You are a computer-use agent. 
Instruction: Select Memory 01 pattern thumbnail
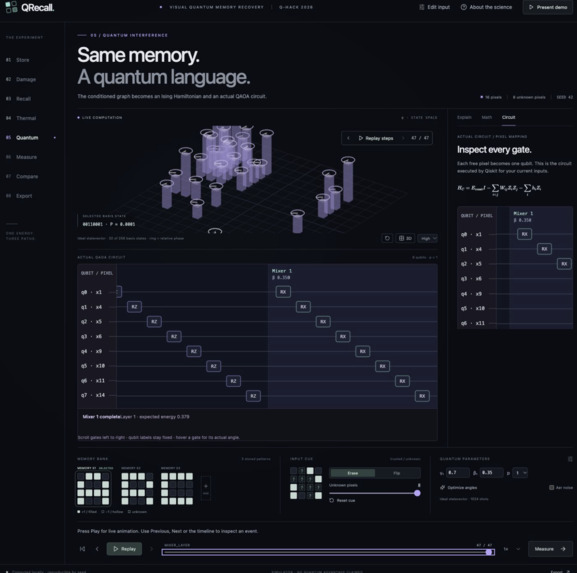[93, 488]
